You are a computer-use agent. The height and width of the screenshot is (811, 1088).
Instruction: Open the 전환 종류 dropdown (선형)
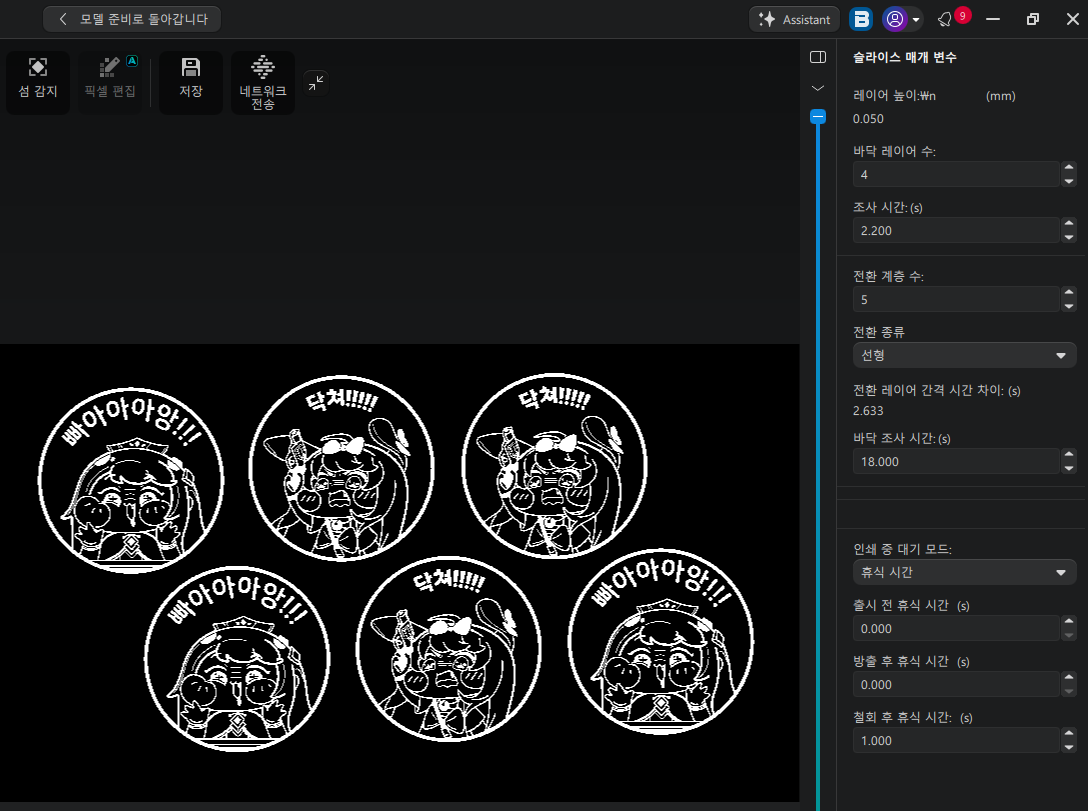964,355
